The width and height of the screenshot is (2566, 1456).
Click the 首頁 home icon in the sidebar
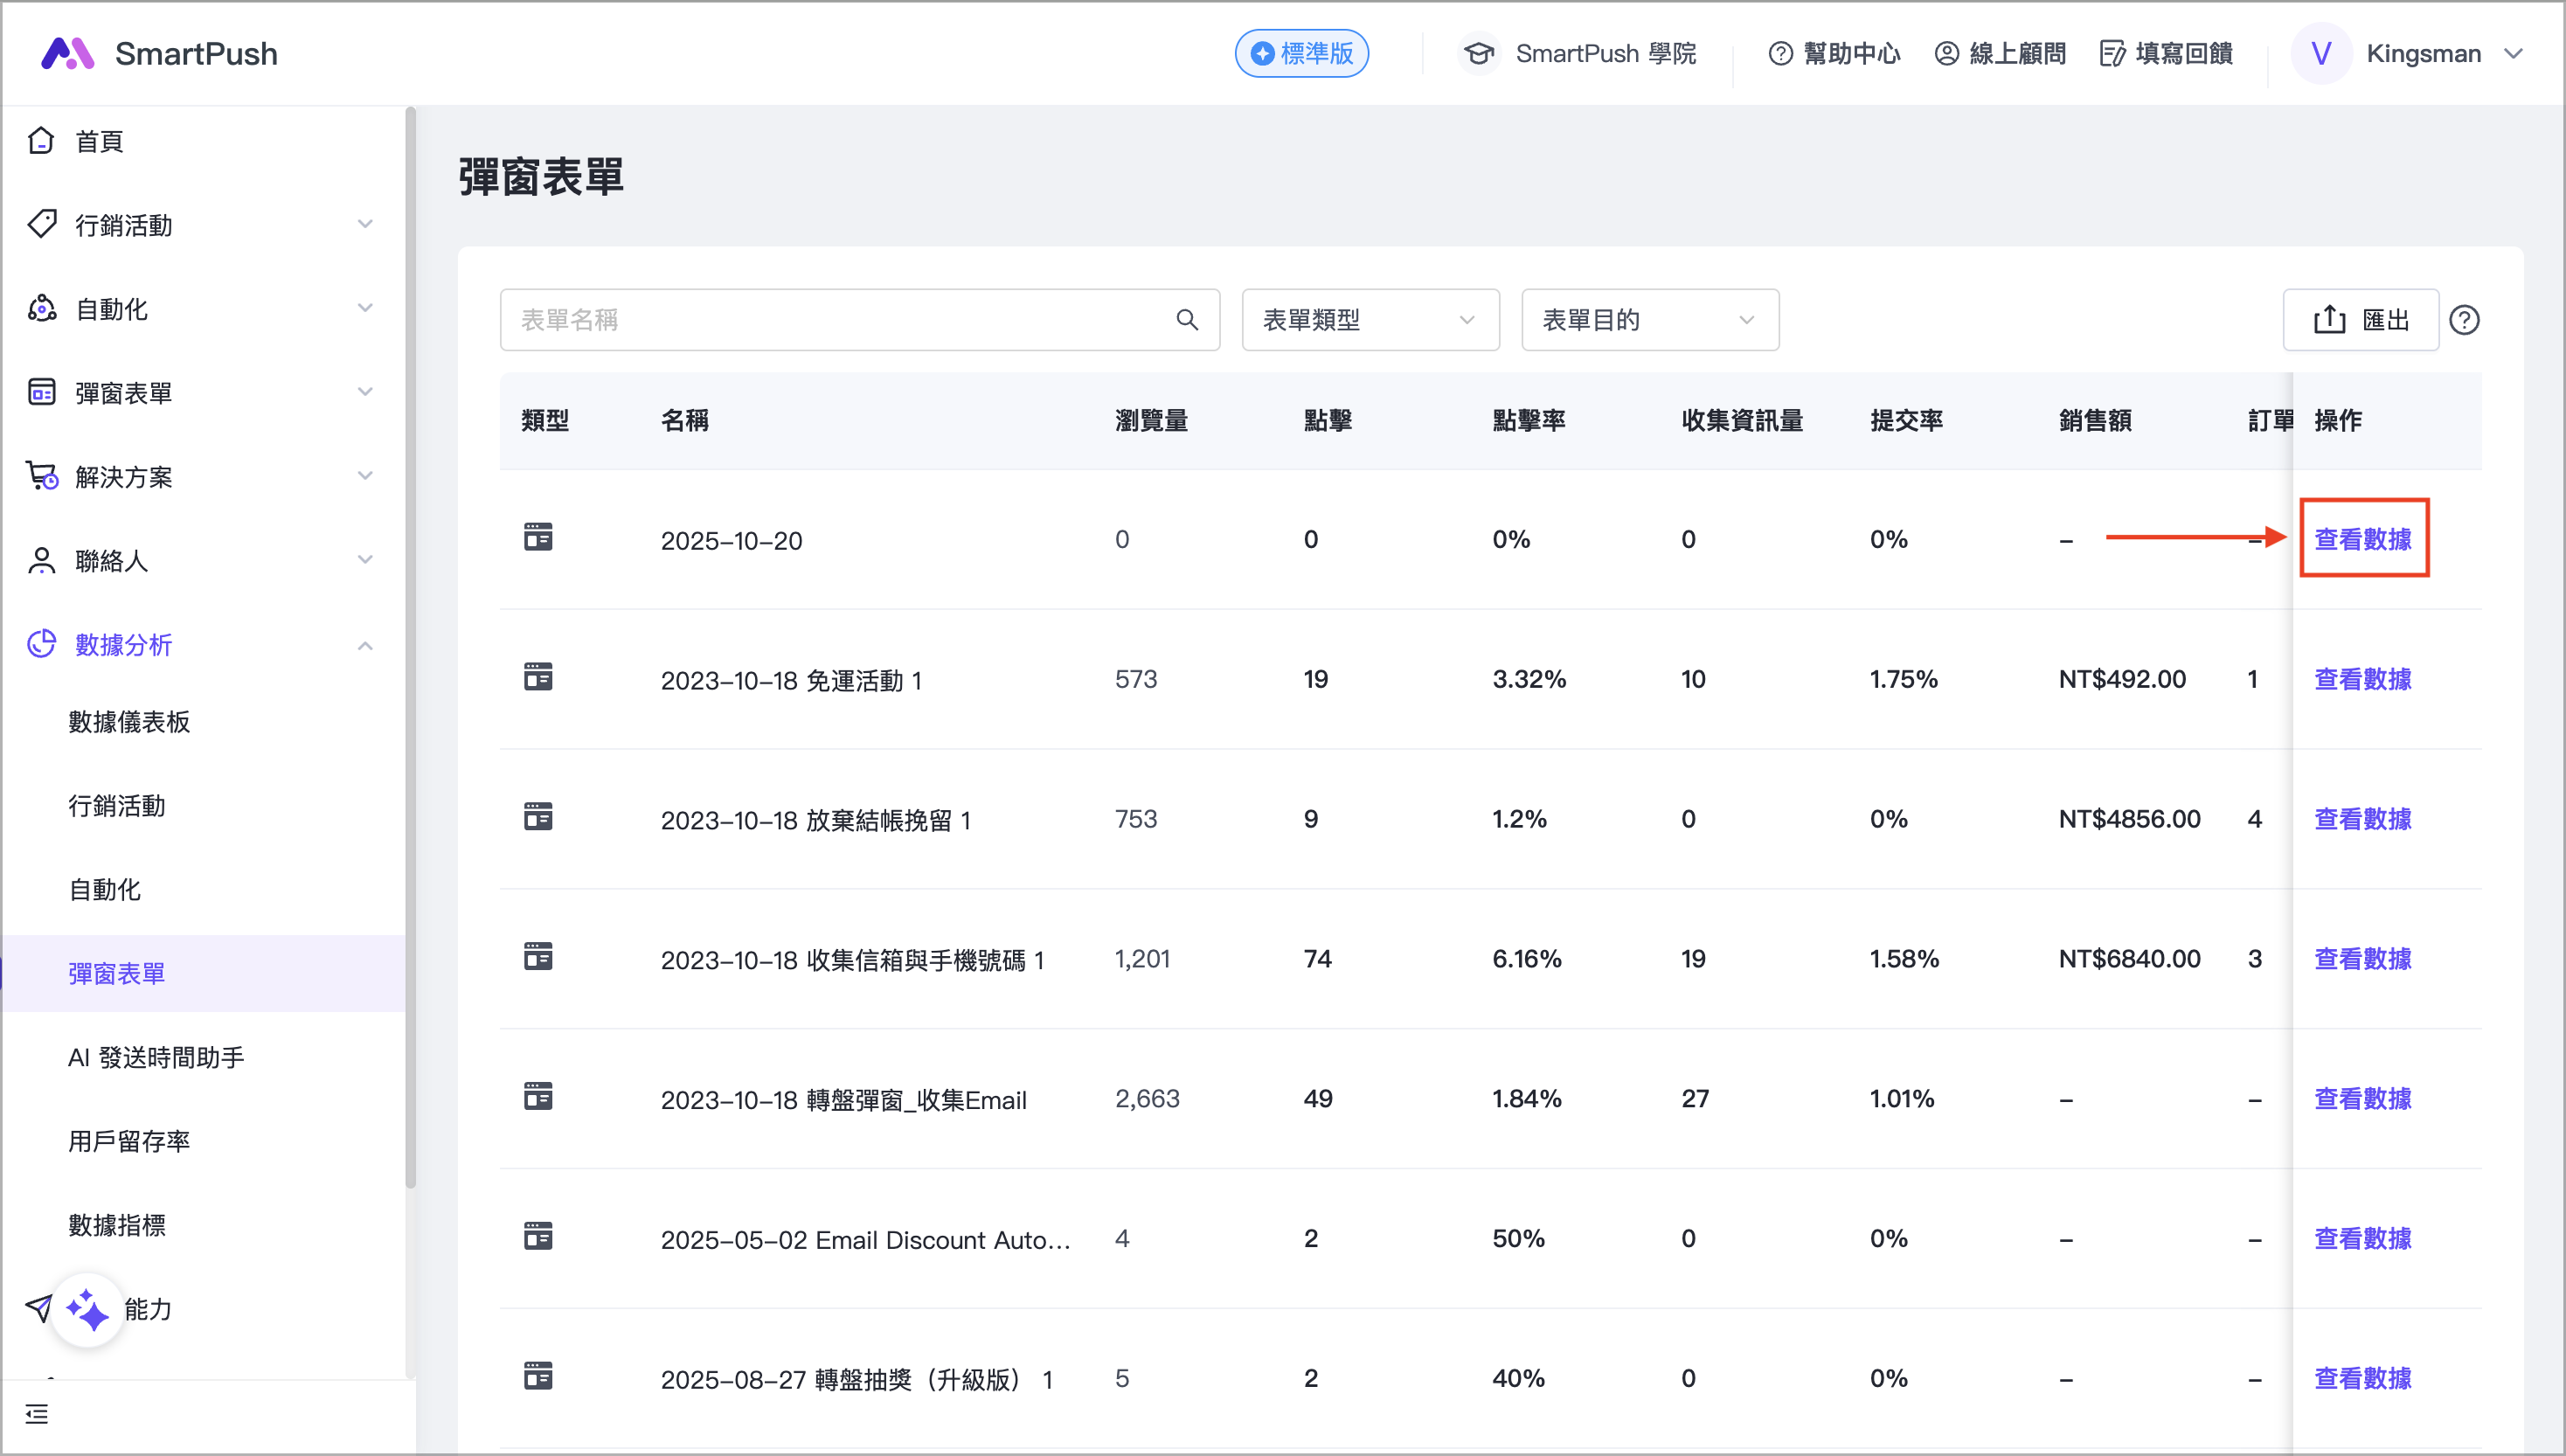[41, 140]
